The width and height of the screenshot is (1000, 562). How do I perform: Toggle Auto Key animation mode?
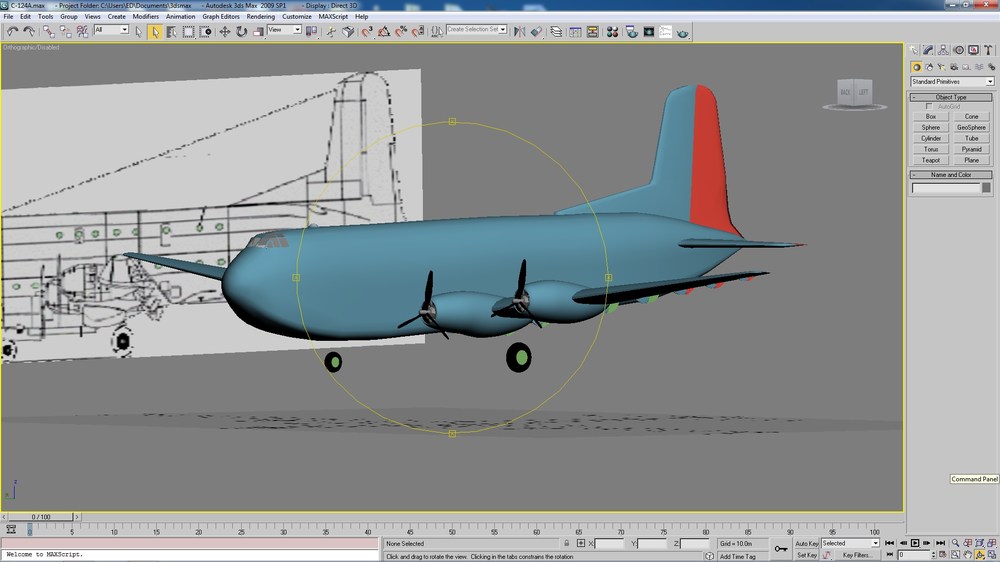[x=807, y=544]
